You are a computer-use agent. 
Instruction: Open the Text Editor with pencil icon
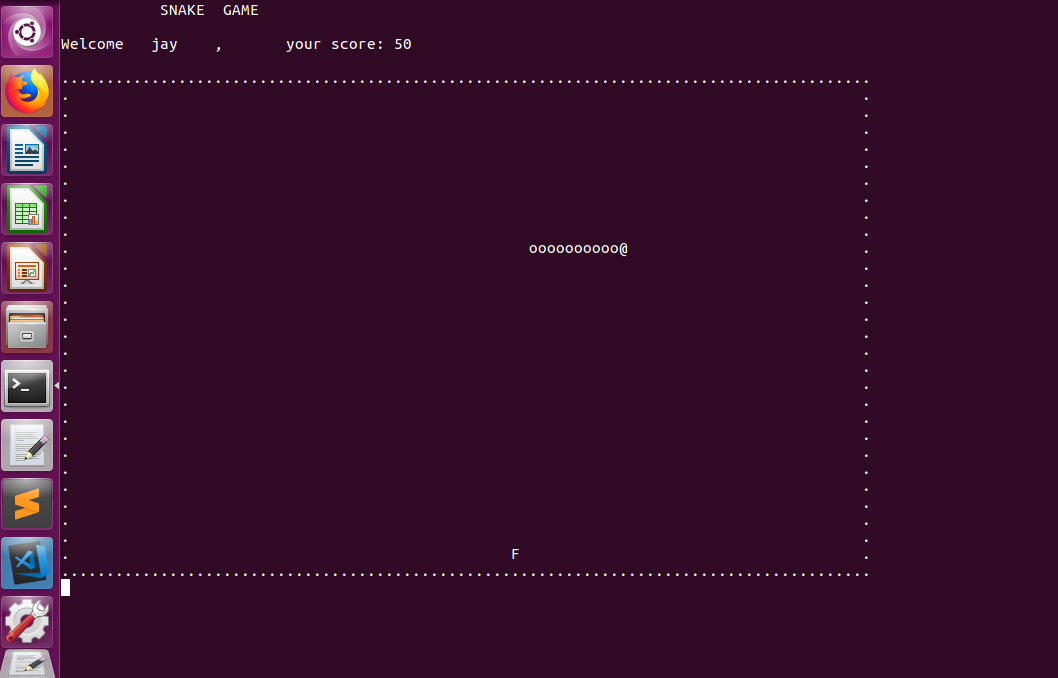(27, 445)
